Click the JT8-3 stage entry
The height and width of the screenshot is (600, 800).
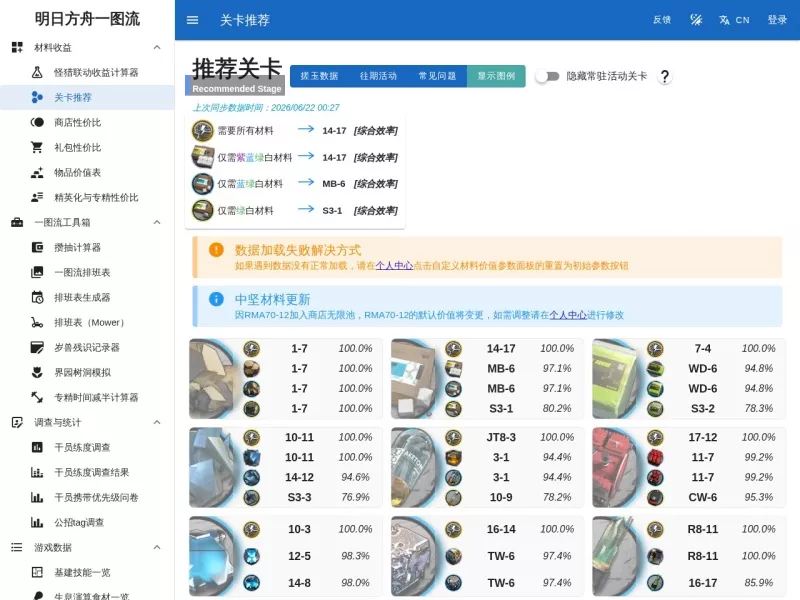(x=501, y=437)
